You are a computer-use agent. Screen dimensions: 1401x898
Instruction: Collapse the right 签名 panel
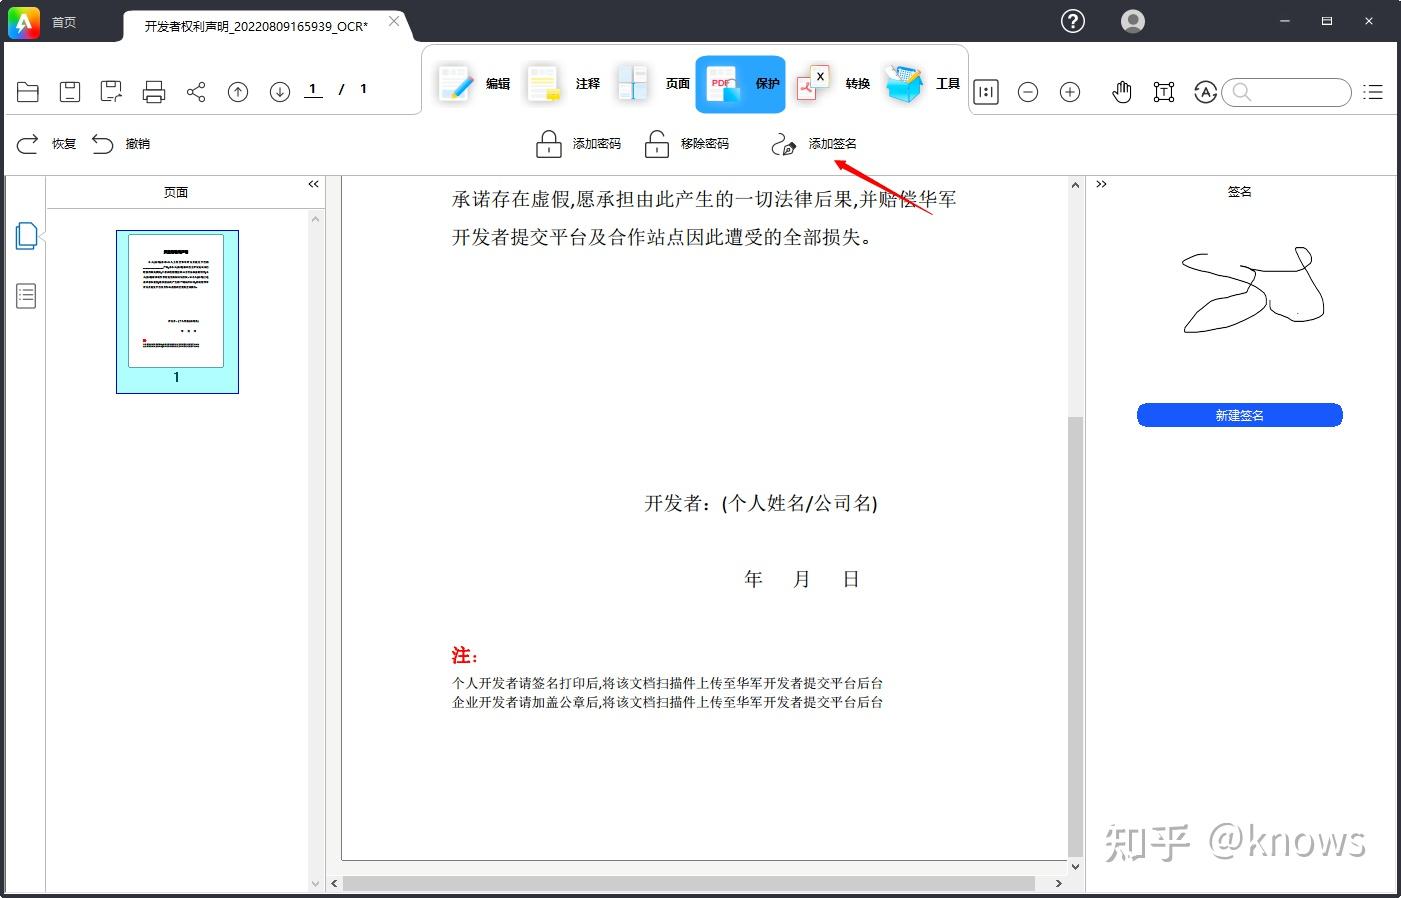[x=1101, y=184]
